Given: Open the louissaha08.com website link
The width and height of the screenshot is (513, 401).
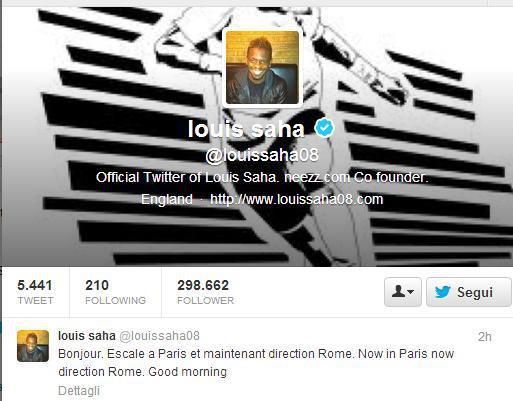Looking at the screenshot, I should pos(297,199).
